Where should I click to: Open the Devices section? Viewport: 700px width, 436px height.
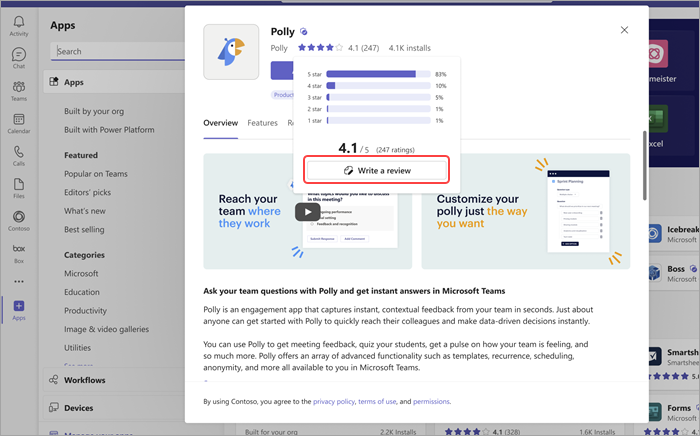point(114,407)
